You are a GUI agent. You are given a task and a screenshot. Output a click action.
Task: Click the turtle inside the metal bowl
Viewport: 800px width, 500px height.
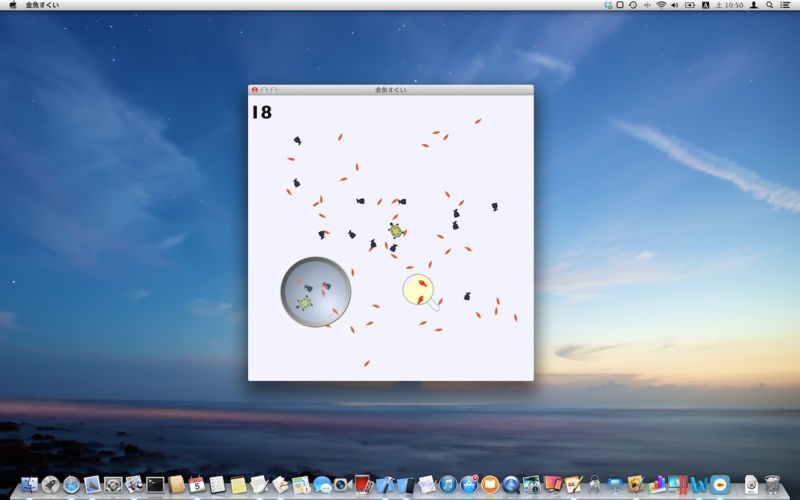[x=305, y=301]
